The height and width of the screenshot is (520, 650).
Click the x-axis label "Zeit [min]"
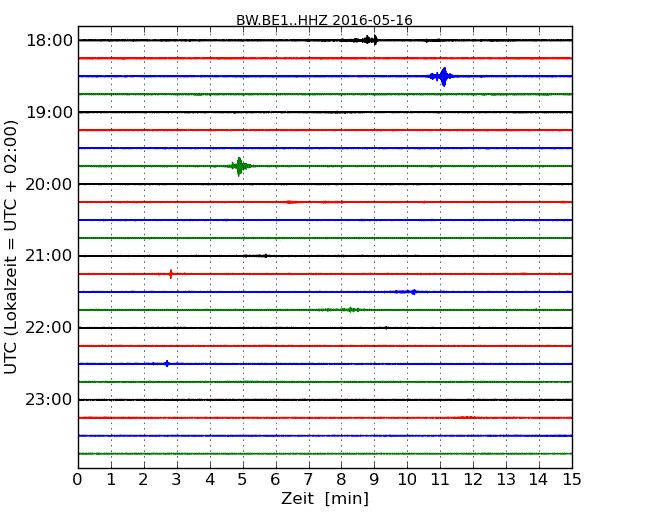click(x=325, y=498)
